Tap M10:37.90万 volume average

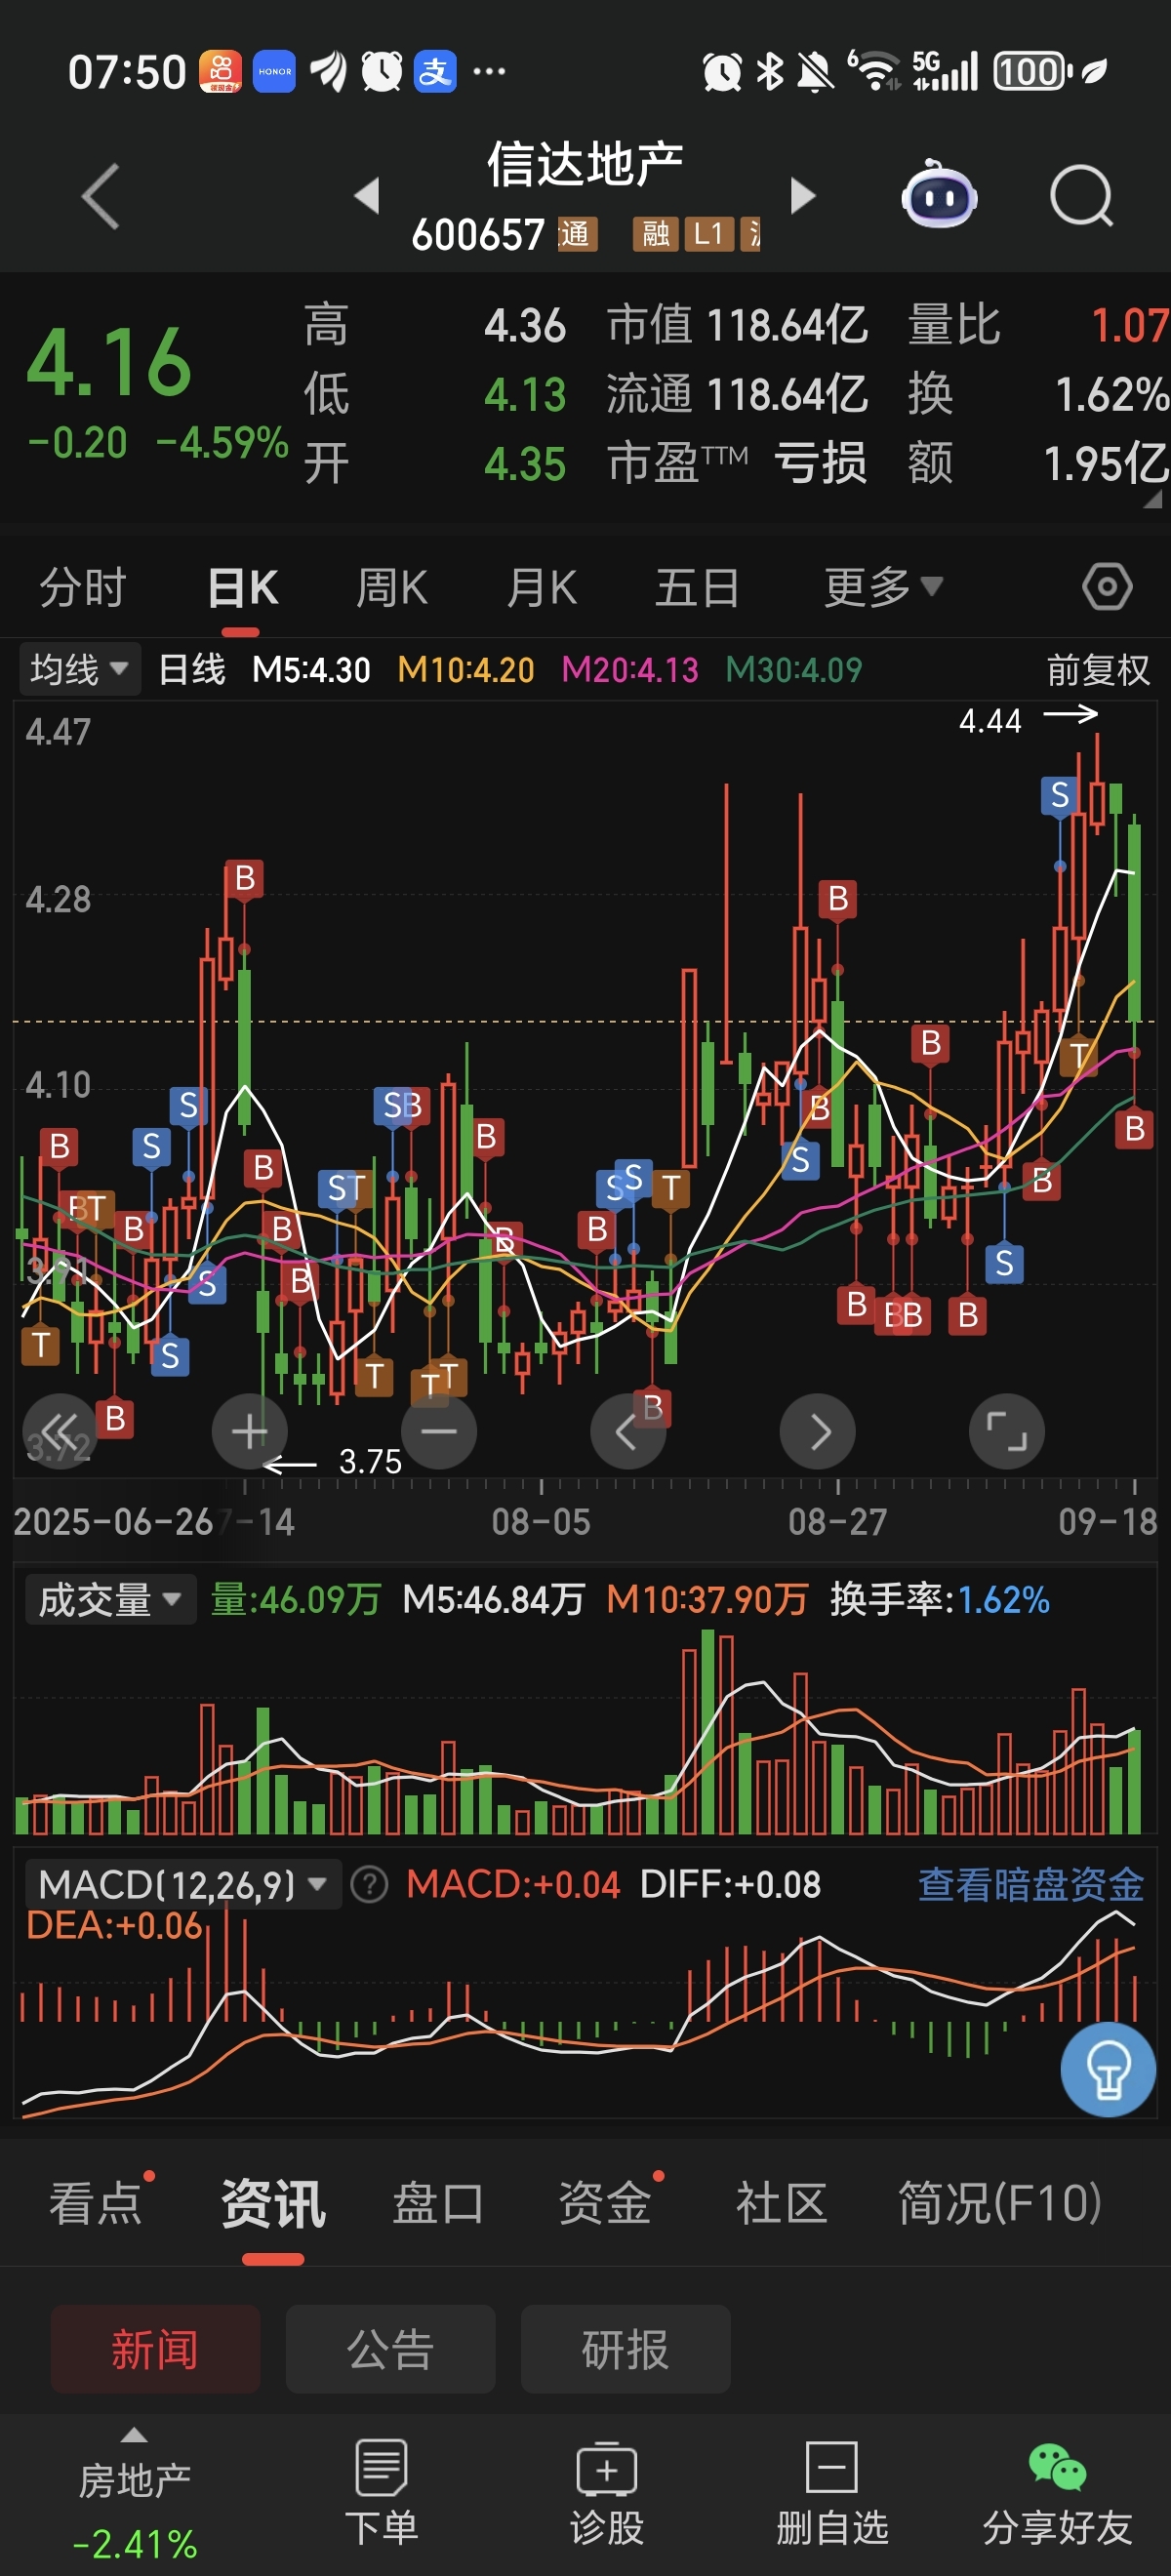707,1600
